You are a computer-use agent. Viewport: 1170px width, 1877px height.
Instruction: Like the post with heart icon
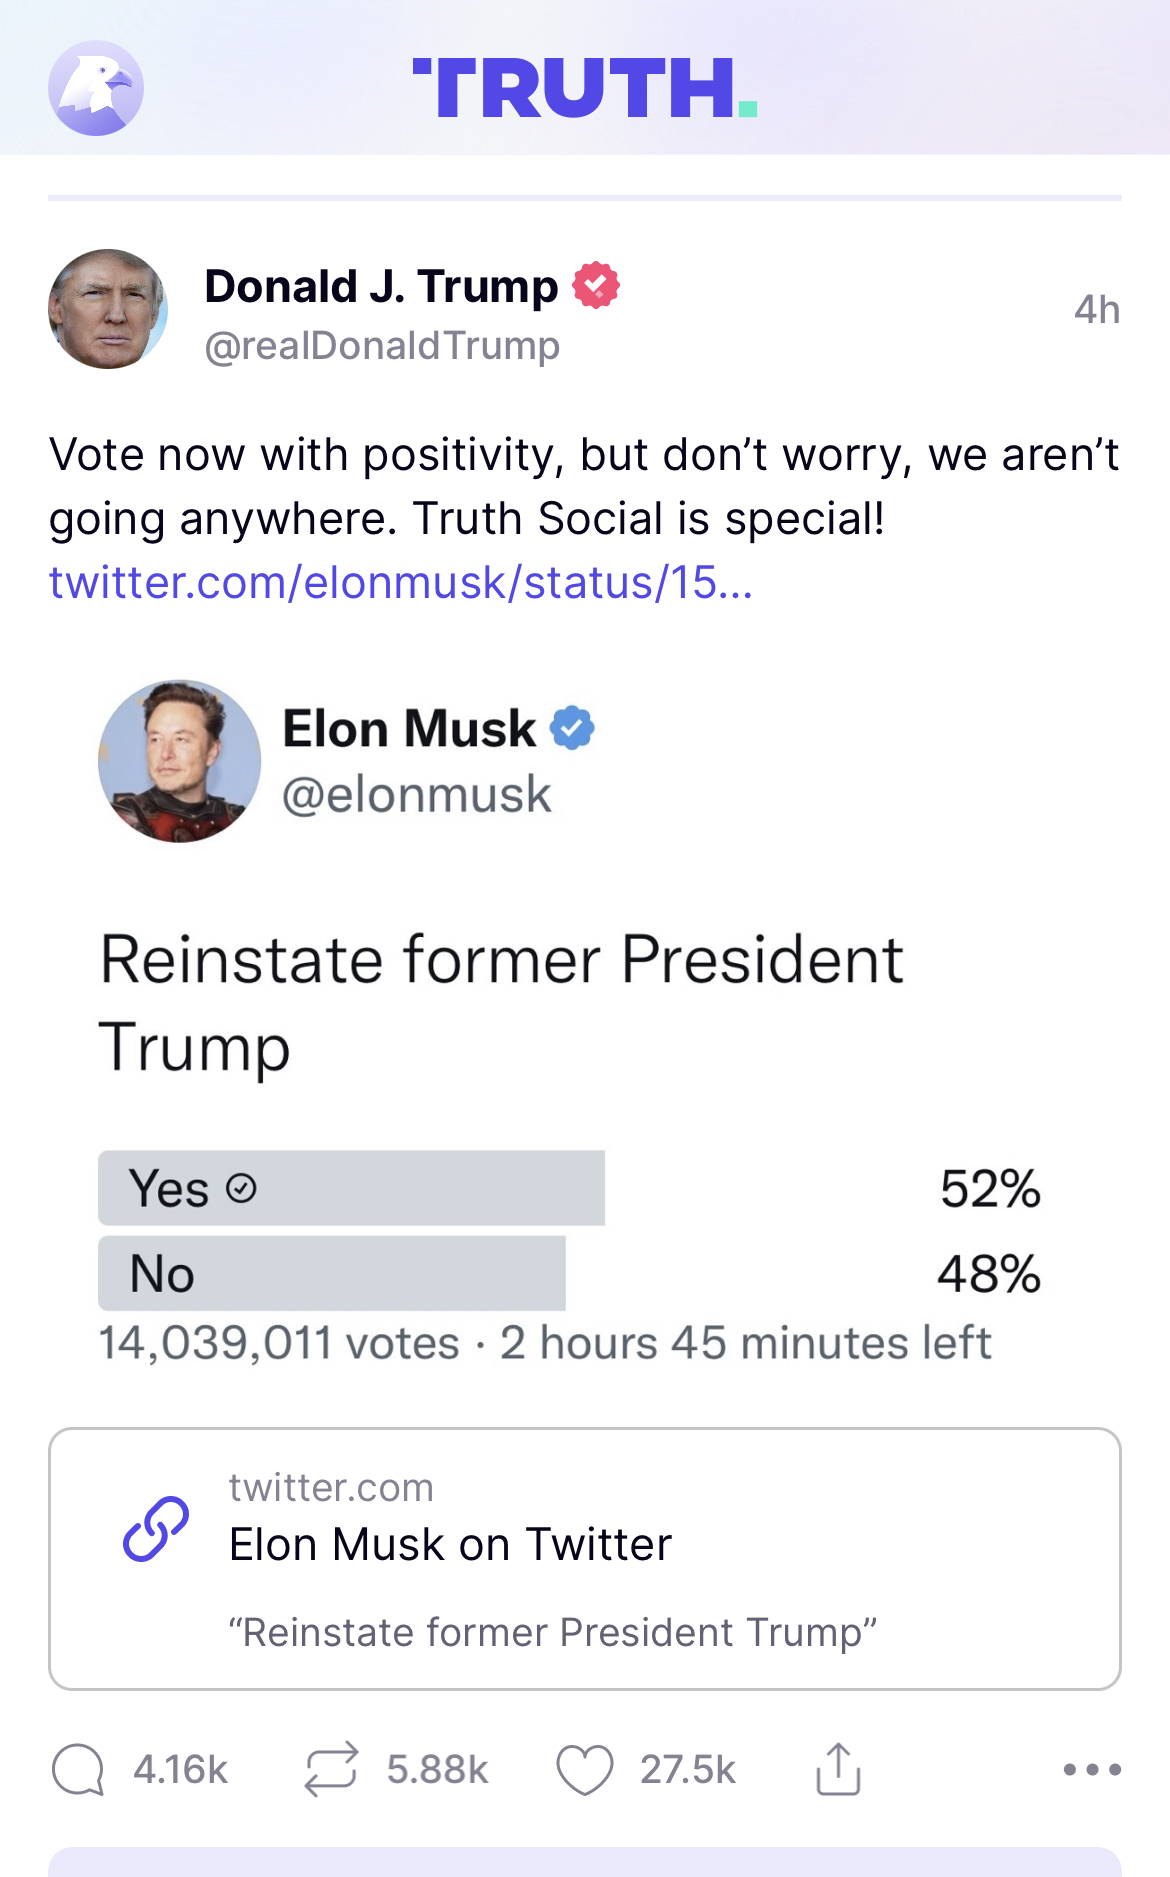pos(584,1769)
